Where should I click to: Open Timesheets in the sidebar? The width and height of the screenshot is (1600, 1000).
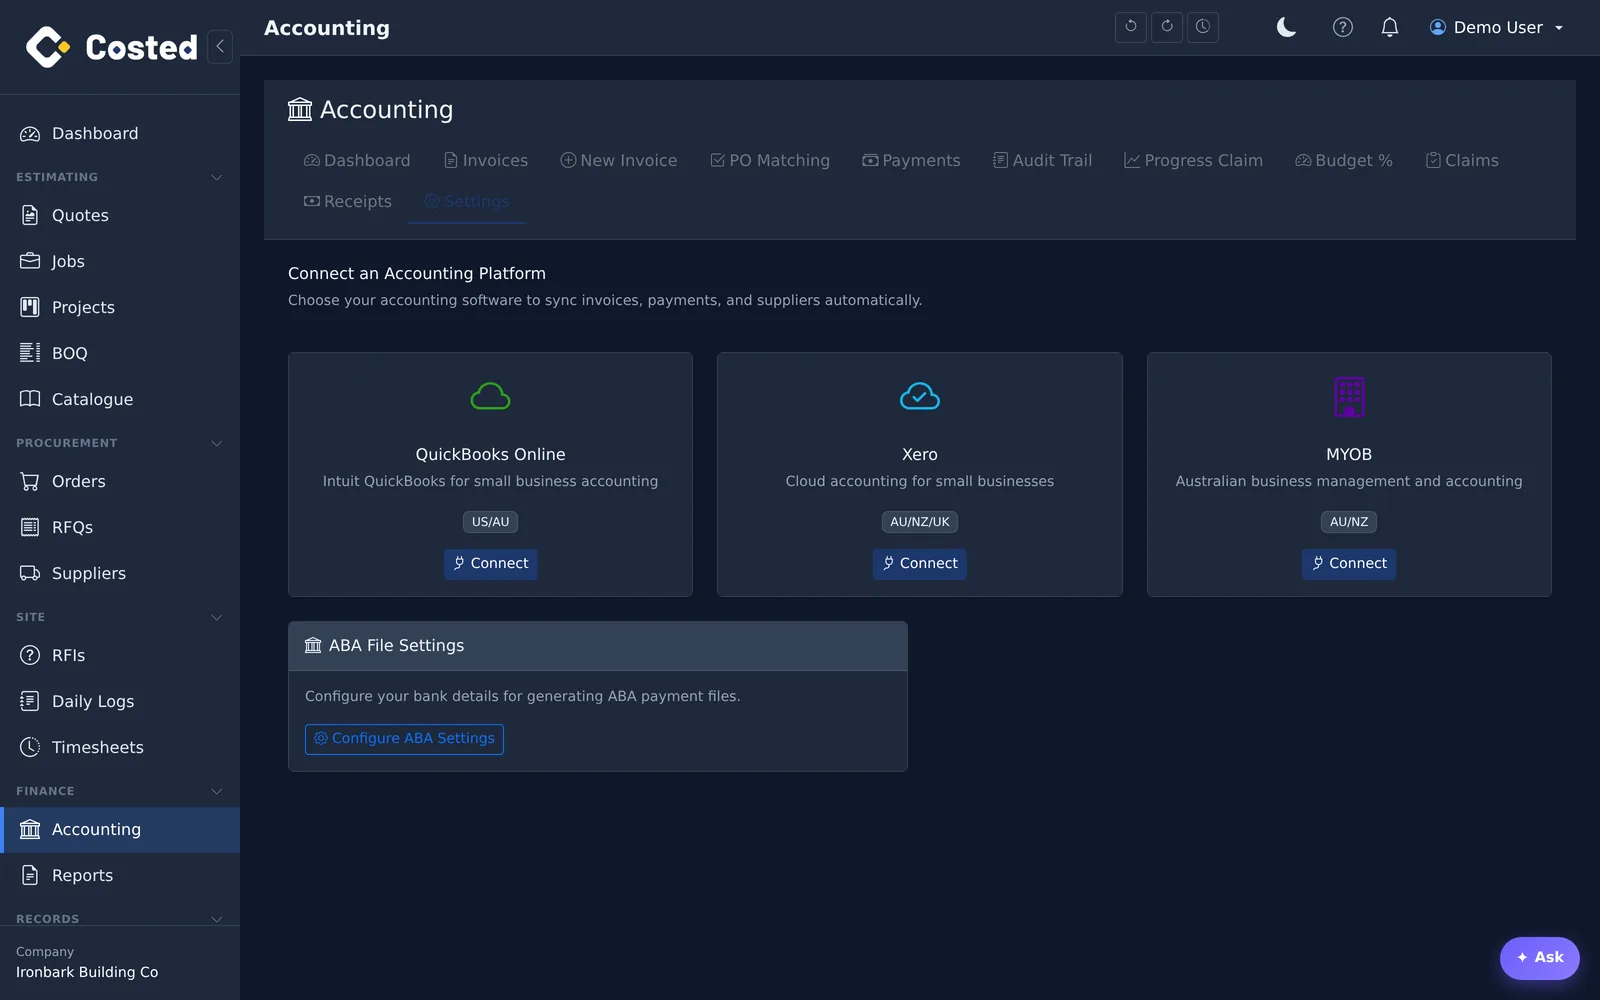[x=120, y=748]
